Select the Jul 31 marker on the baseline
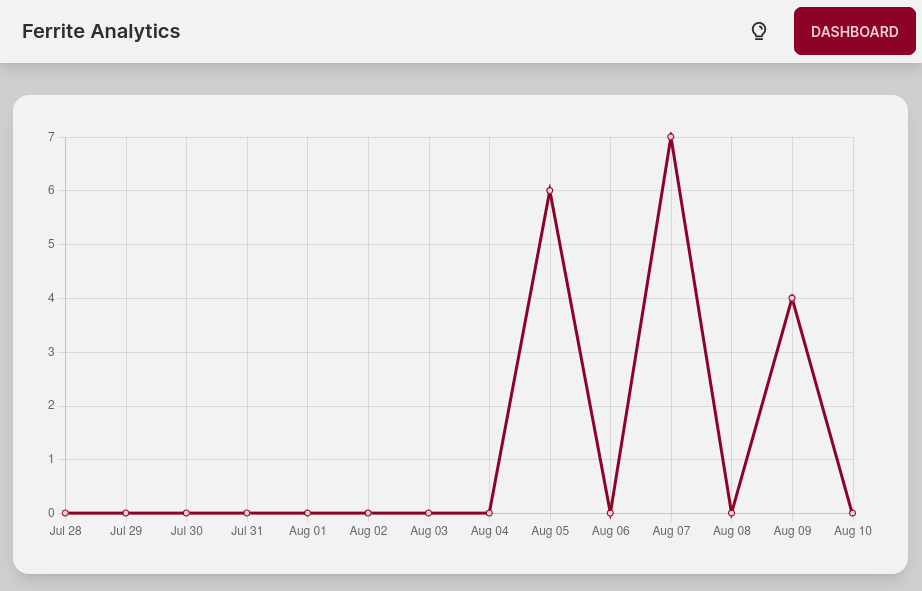This screenshot has width=922, height=591. tap(247, 512)
